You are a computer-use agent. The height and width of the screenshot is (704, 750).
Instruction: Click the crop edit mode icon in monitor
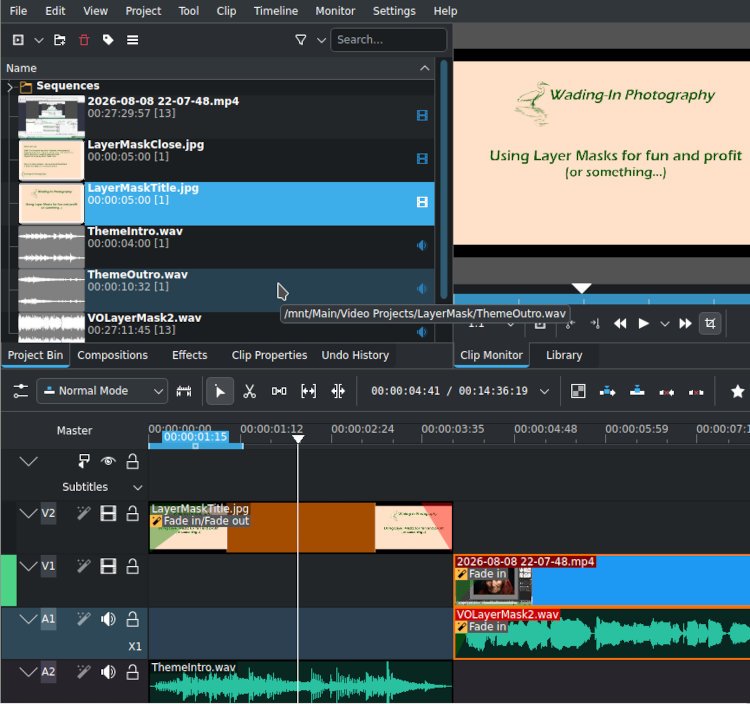(x=710, y=324)
